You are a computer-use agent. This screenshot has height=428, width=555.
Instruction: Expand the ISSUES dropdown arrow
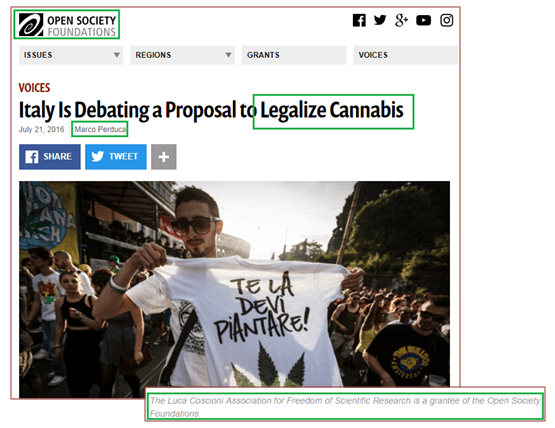point(116,55)
